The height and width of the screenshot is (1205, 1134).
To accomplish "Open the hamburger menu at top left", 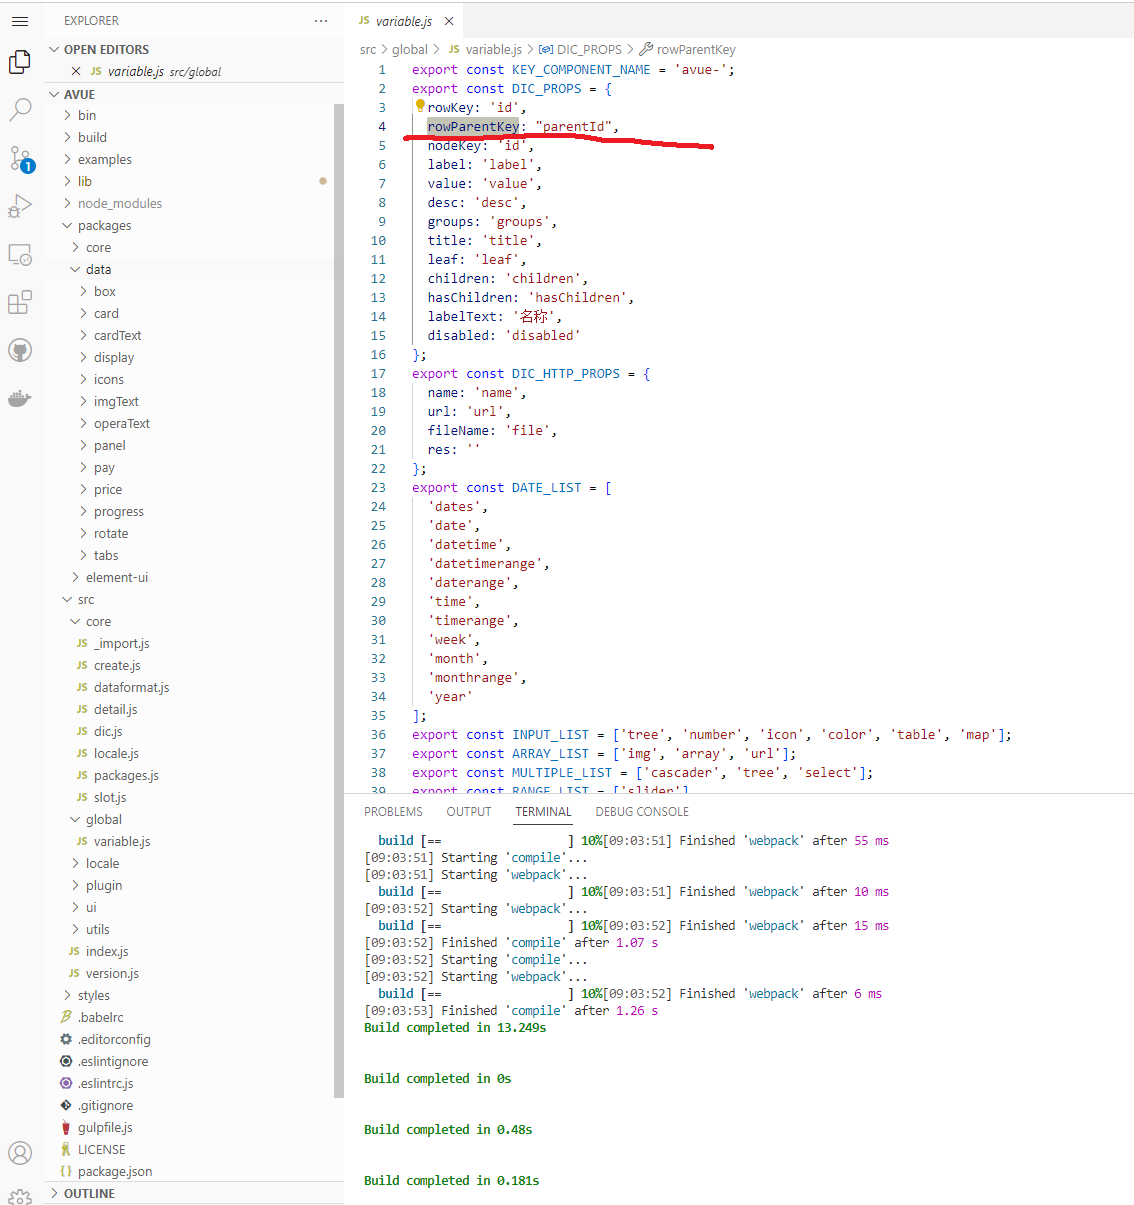I will coord(19,20).
